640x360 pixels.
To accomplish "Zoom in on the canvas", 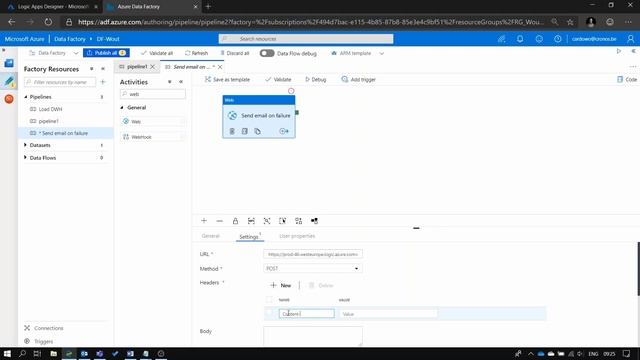I will point(204,221).
